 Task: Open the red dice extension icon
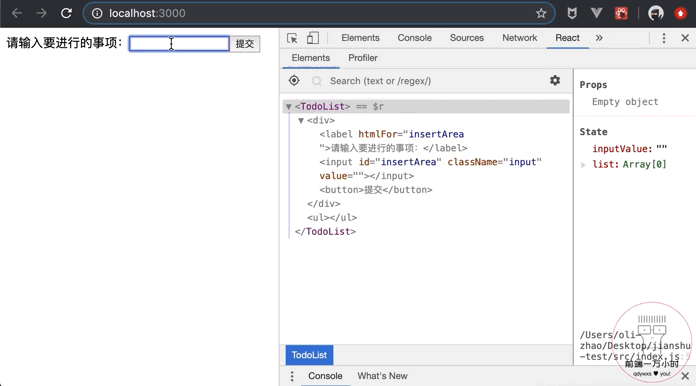(x=621, y=13)
